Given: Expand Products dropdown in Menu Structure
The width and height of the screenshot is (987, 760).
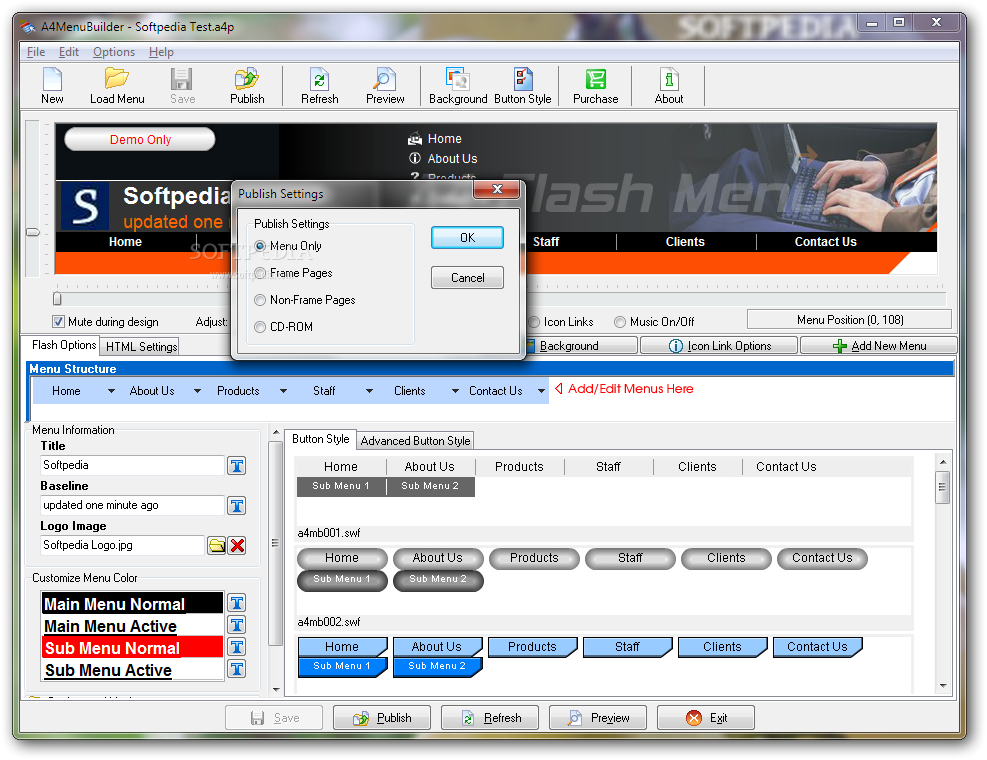Looking at the screenshot, I should (x=283, y=391).
